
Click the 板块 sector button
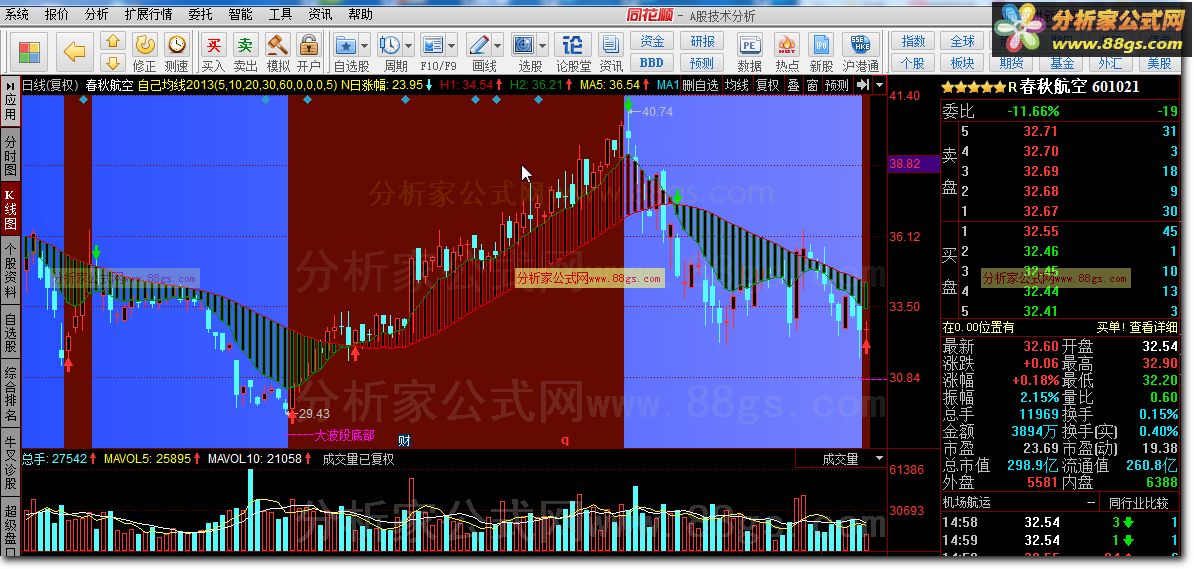[x=963, y=62]
